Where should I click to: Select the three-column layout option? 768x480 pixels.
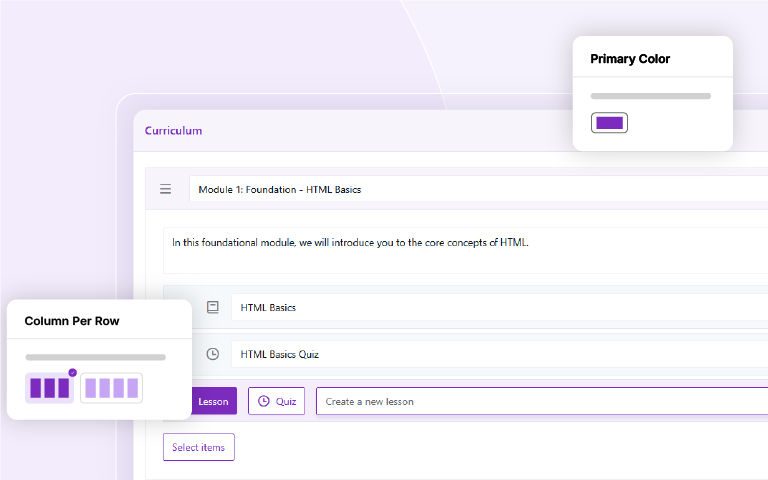(x=49, y=388)
